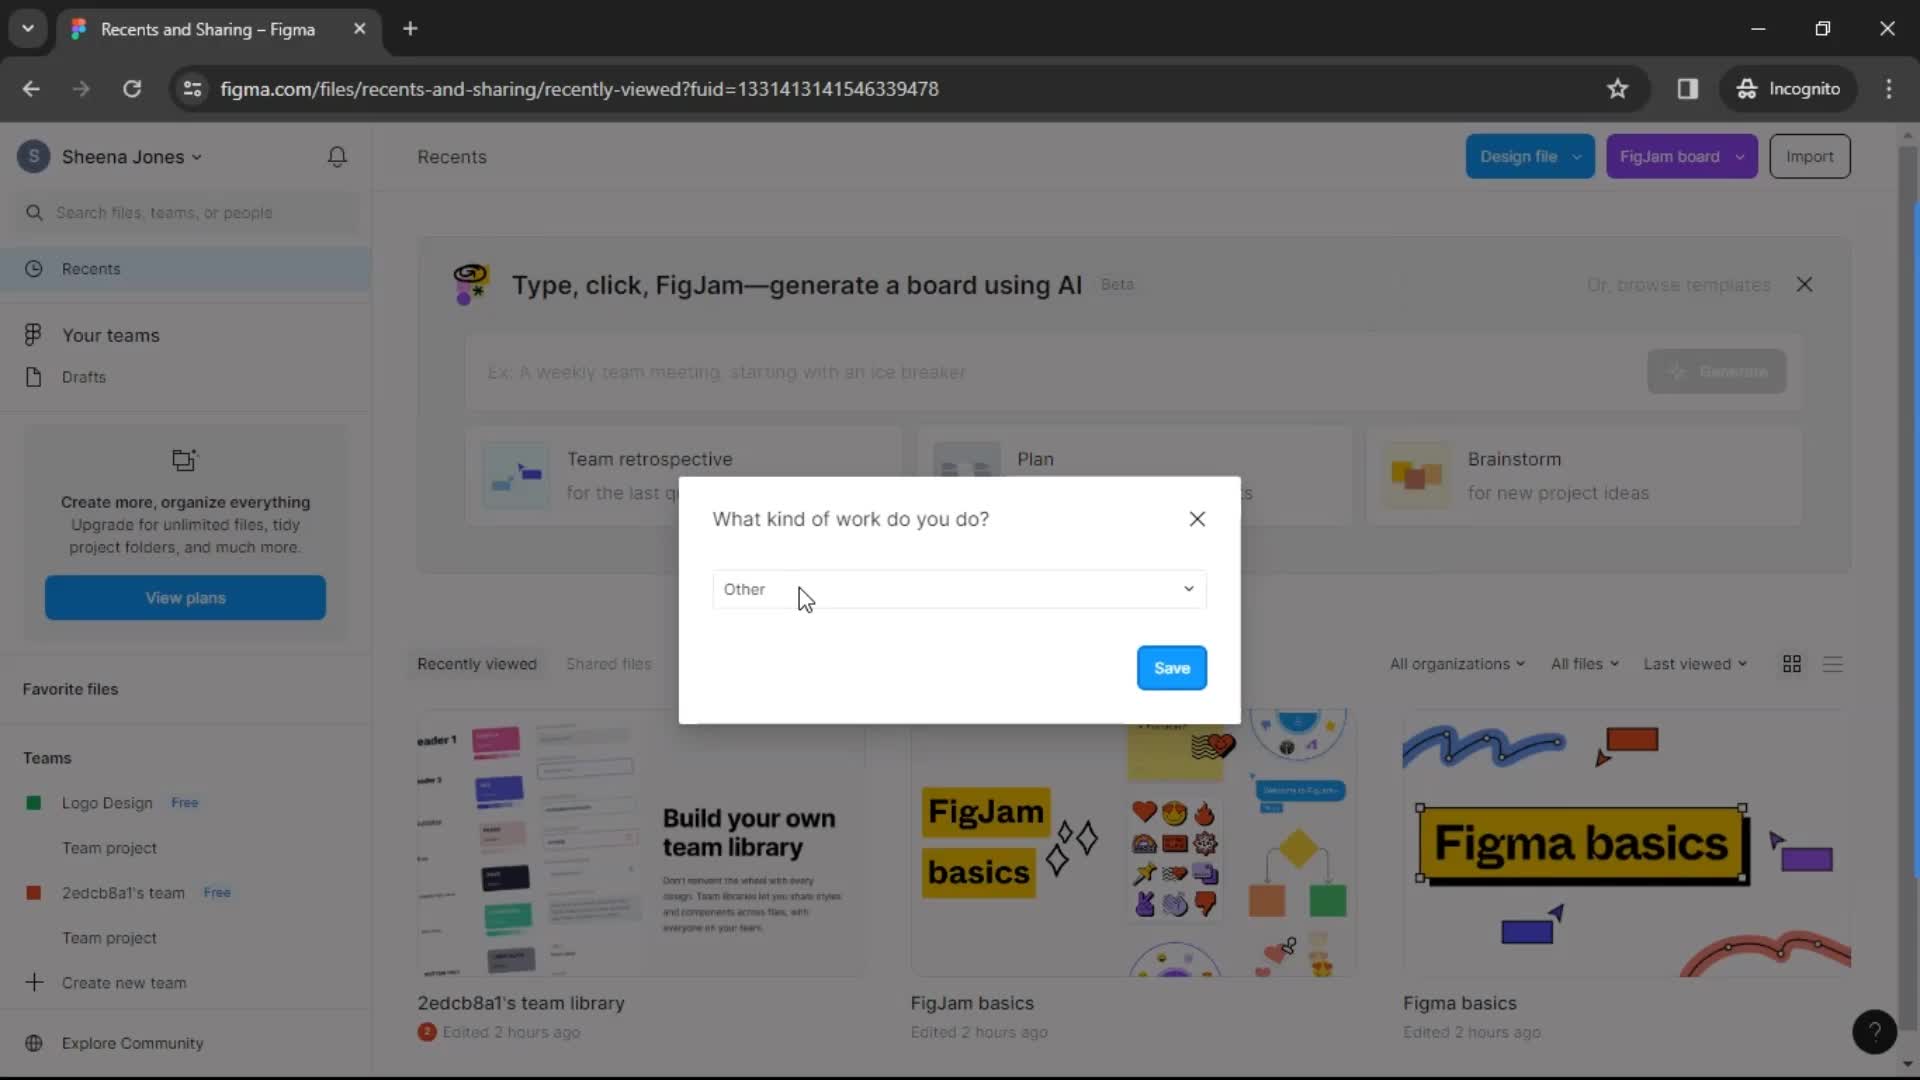Image resolution: width=1920 pixels, height=1080 pixels.
Task: Click the Import icon button
Action: 1811,156
